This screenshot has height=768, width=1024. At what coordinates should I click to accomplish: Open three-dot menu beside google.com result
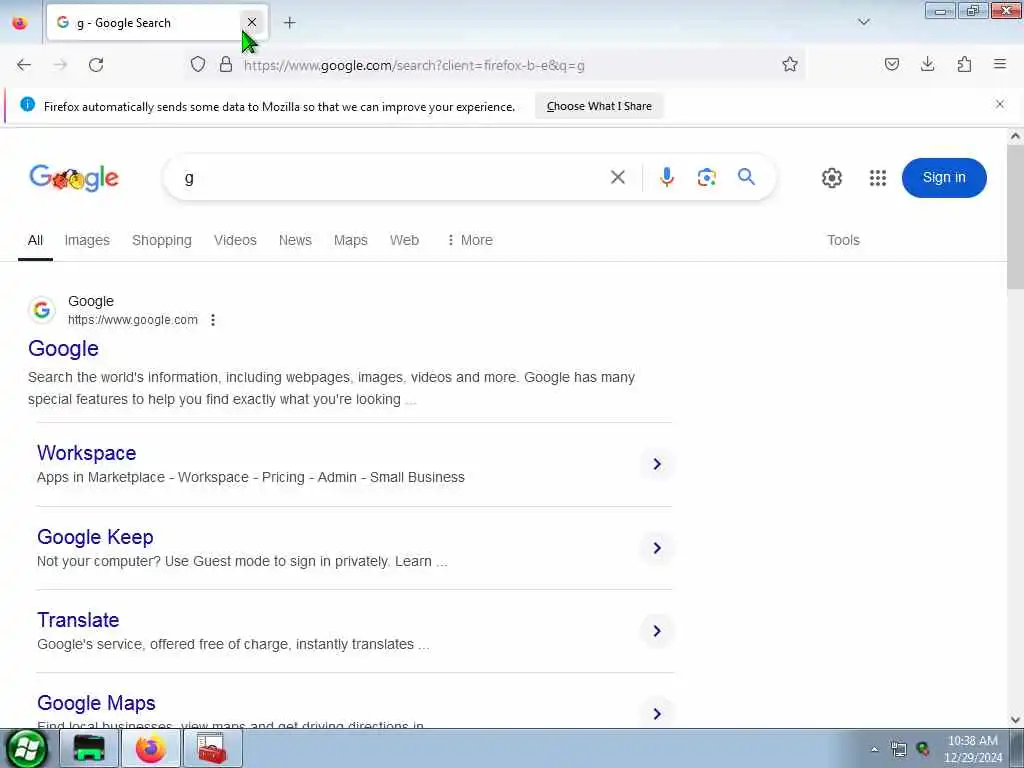[213, 320]
